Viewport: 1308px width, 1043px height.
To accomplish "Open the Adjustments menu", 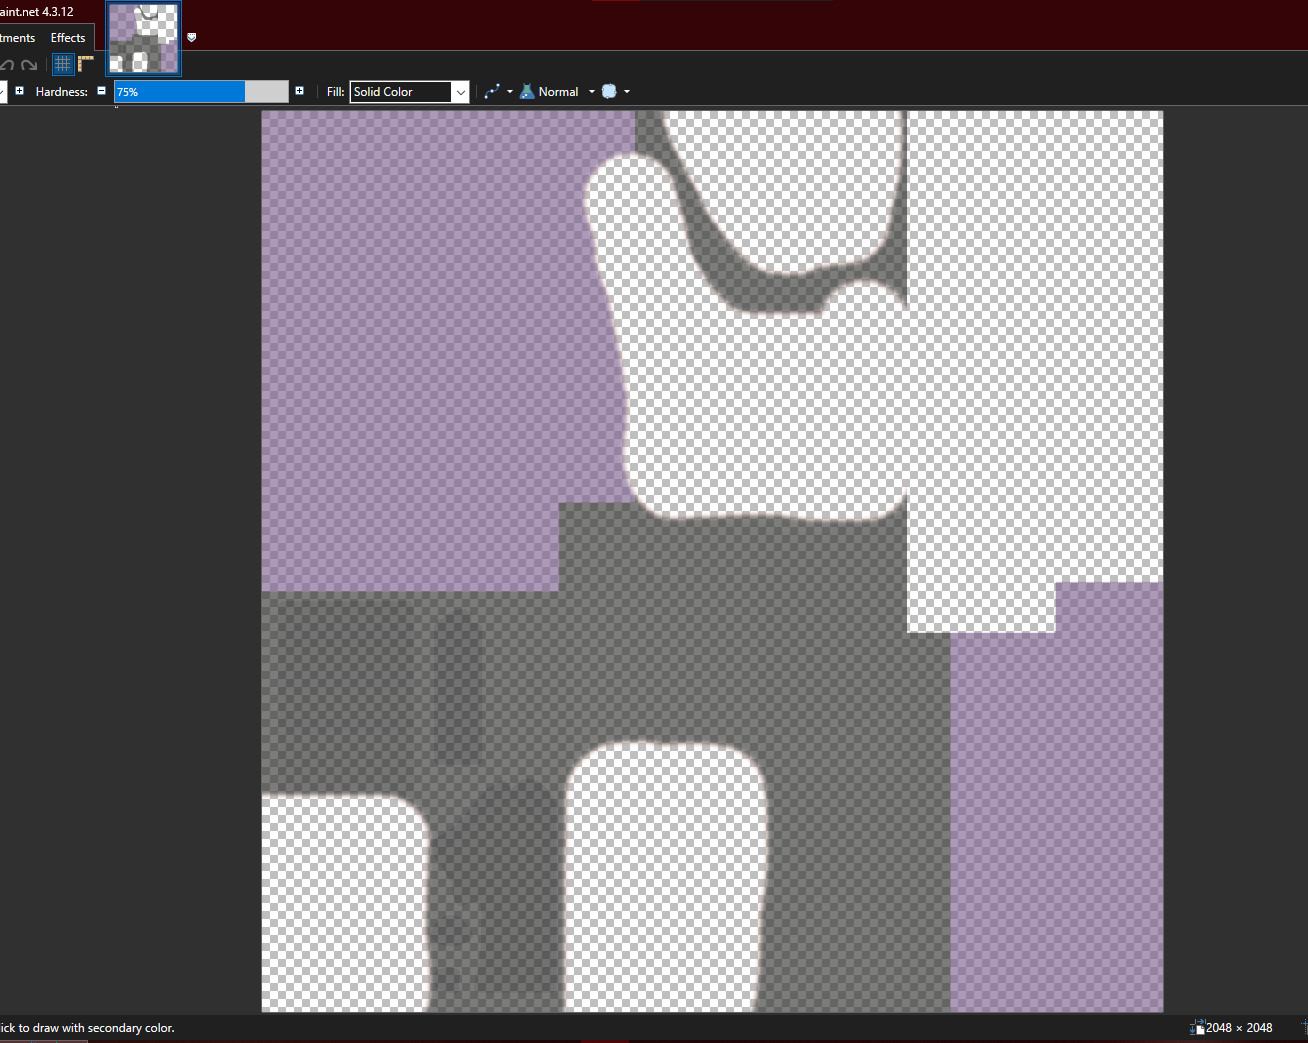I will click(x=15, y=37).
